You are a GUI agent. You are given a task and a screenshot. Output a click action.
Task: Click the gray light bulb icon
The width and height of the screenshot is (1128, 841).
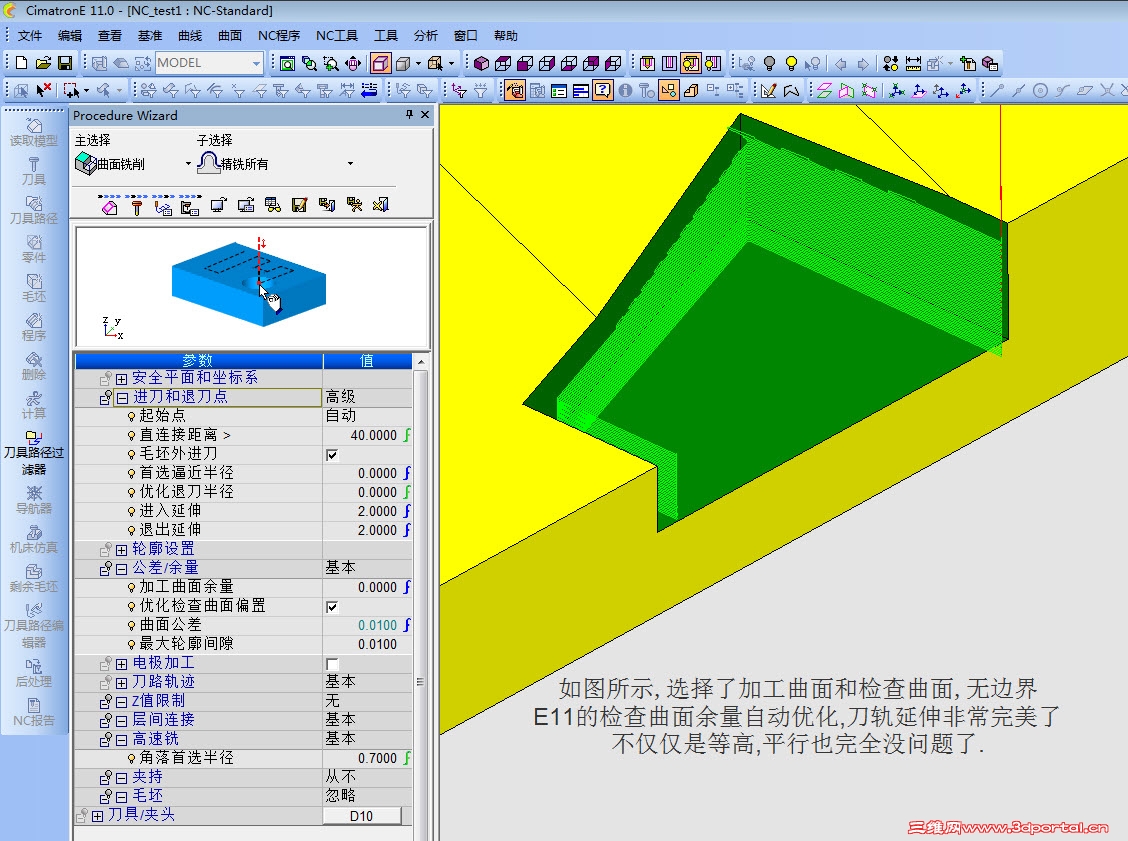(x=769, y=63)
